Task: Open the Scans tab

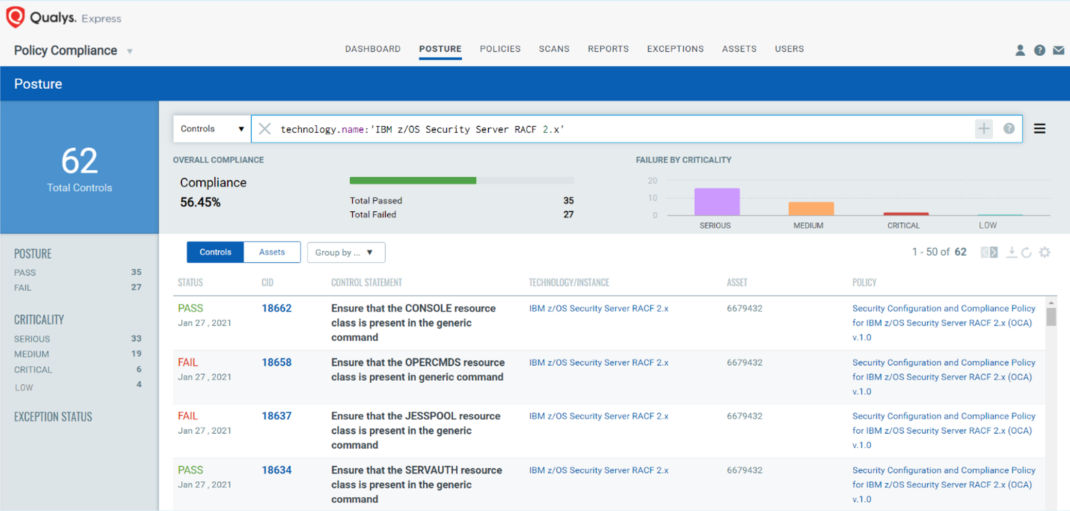Action: point(554,49)
